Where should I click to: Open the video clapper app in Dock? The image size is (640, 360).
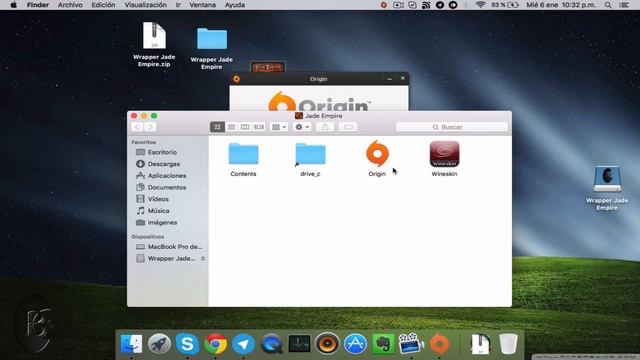(411, 344)
